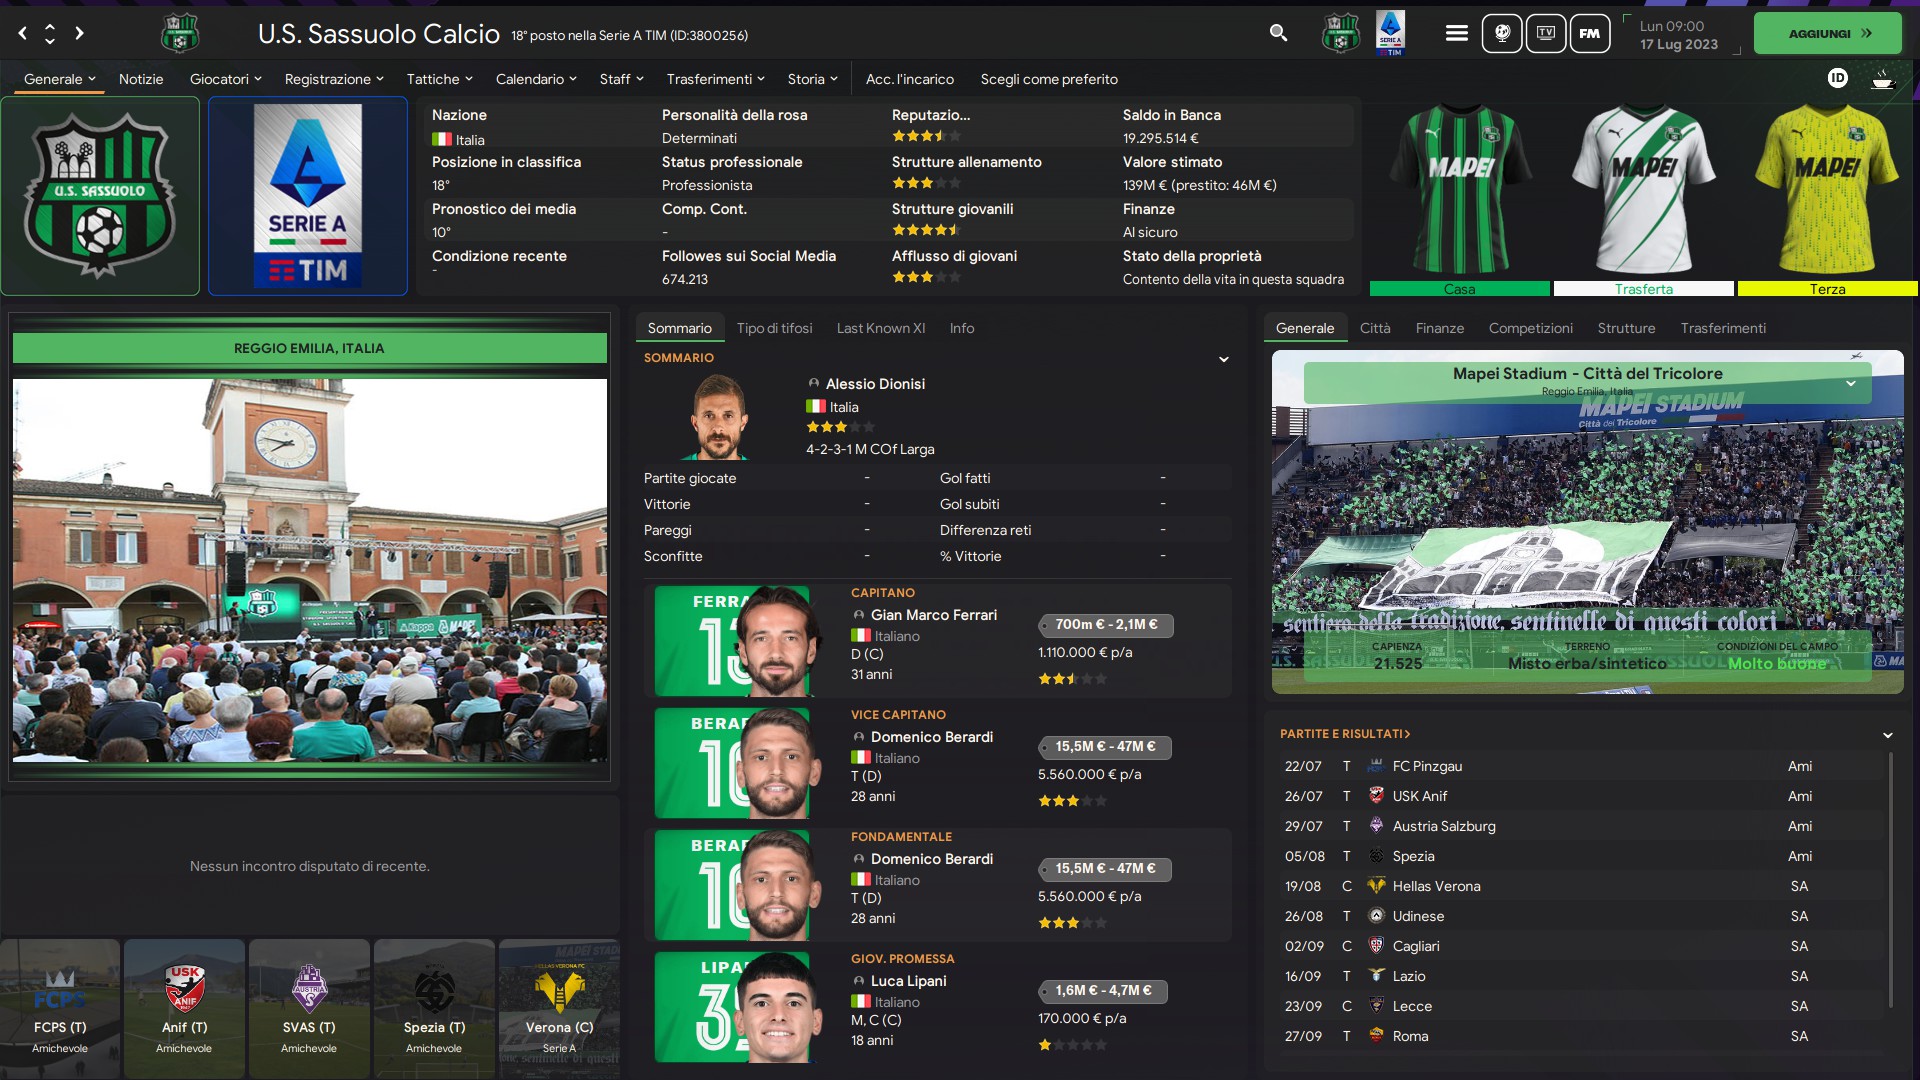Collapse the Sommario section chevron
This screenshot has width=1920, height=1080.
(1223, 359)
